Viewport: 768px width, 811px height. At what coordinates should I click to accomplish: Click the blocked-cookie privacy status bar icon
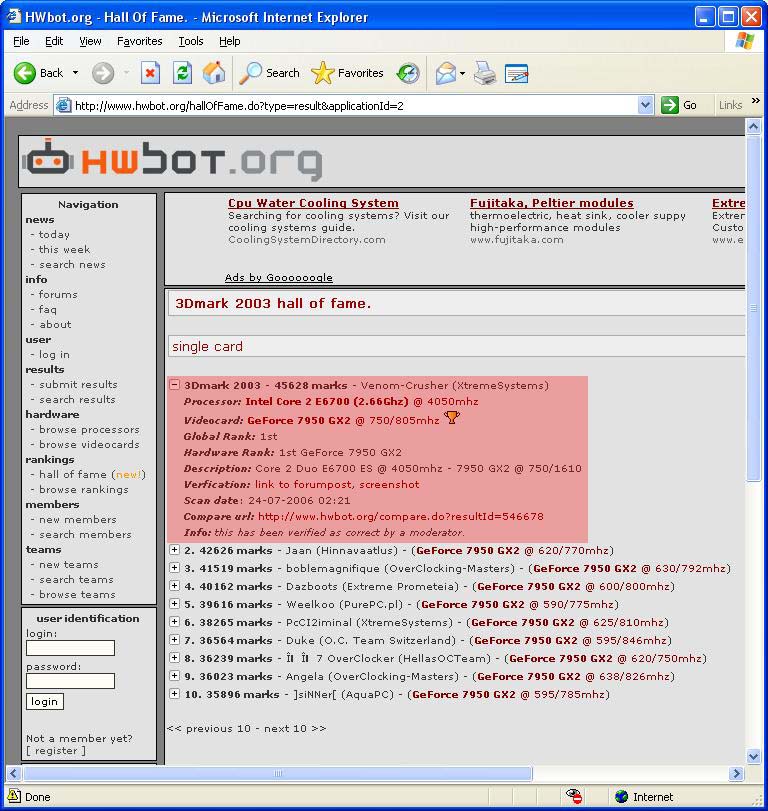574,797
